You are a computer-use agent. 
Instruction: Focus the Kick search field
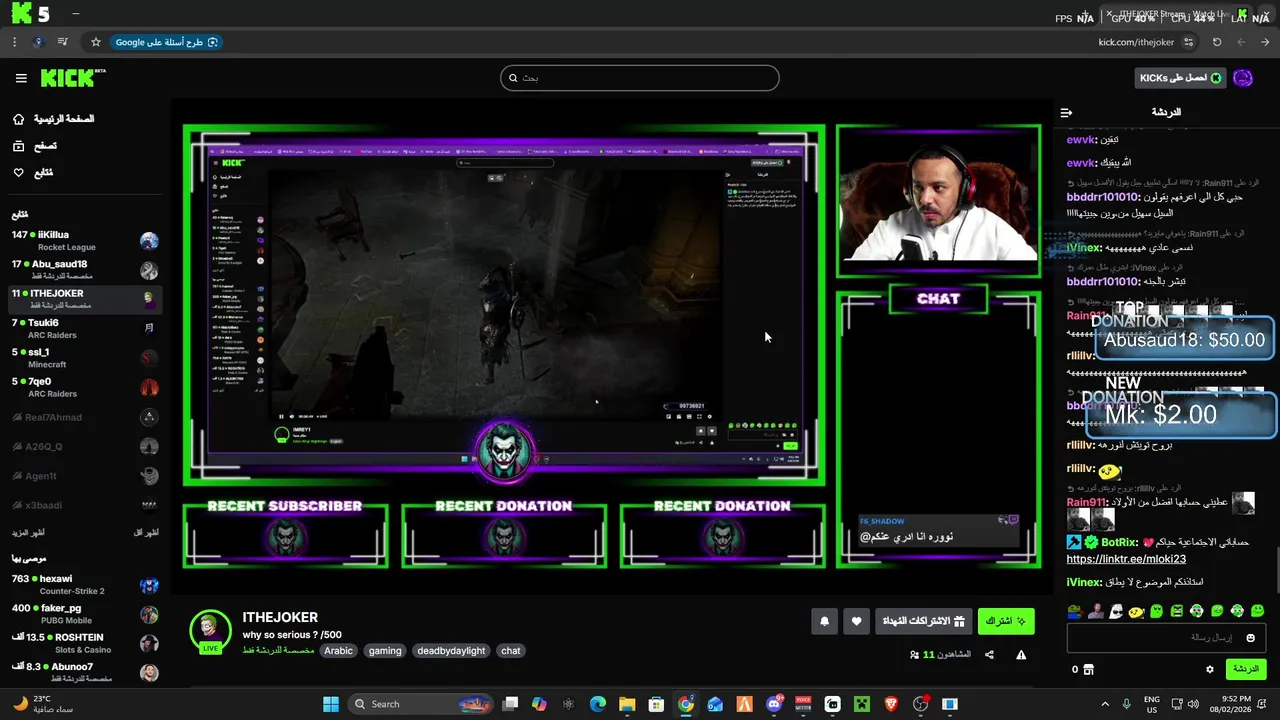tap(640, 78)
